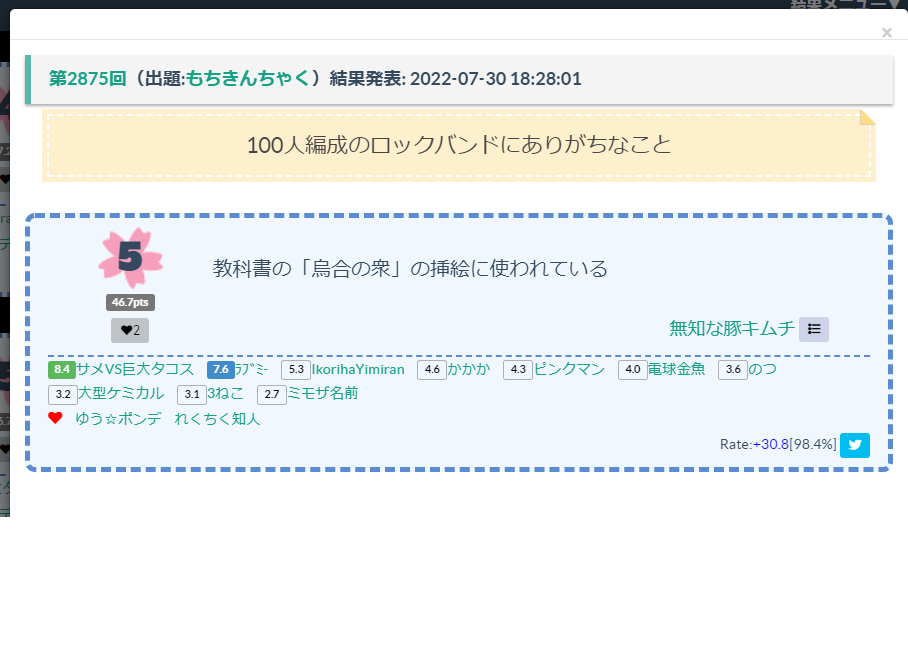Click the blue 7.6 score badge
This screenshot has height=648, width=908.
point(221,369)
